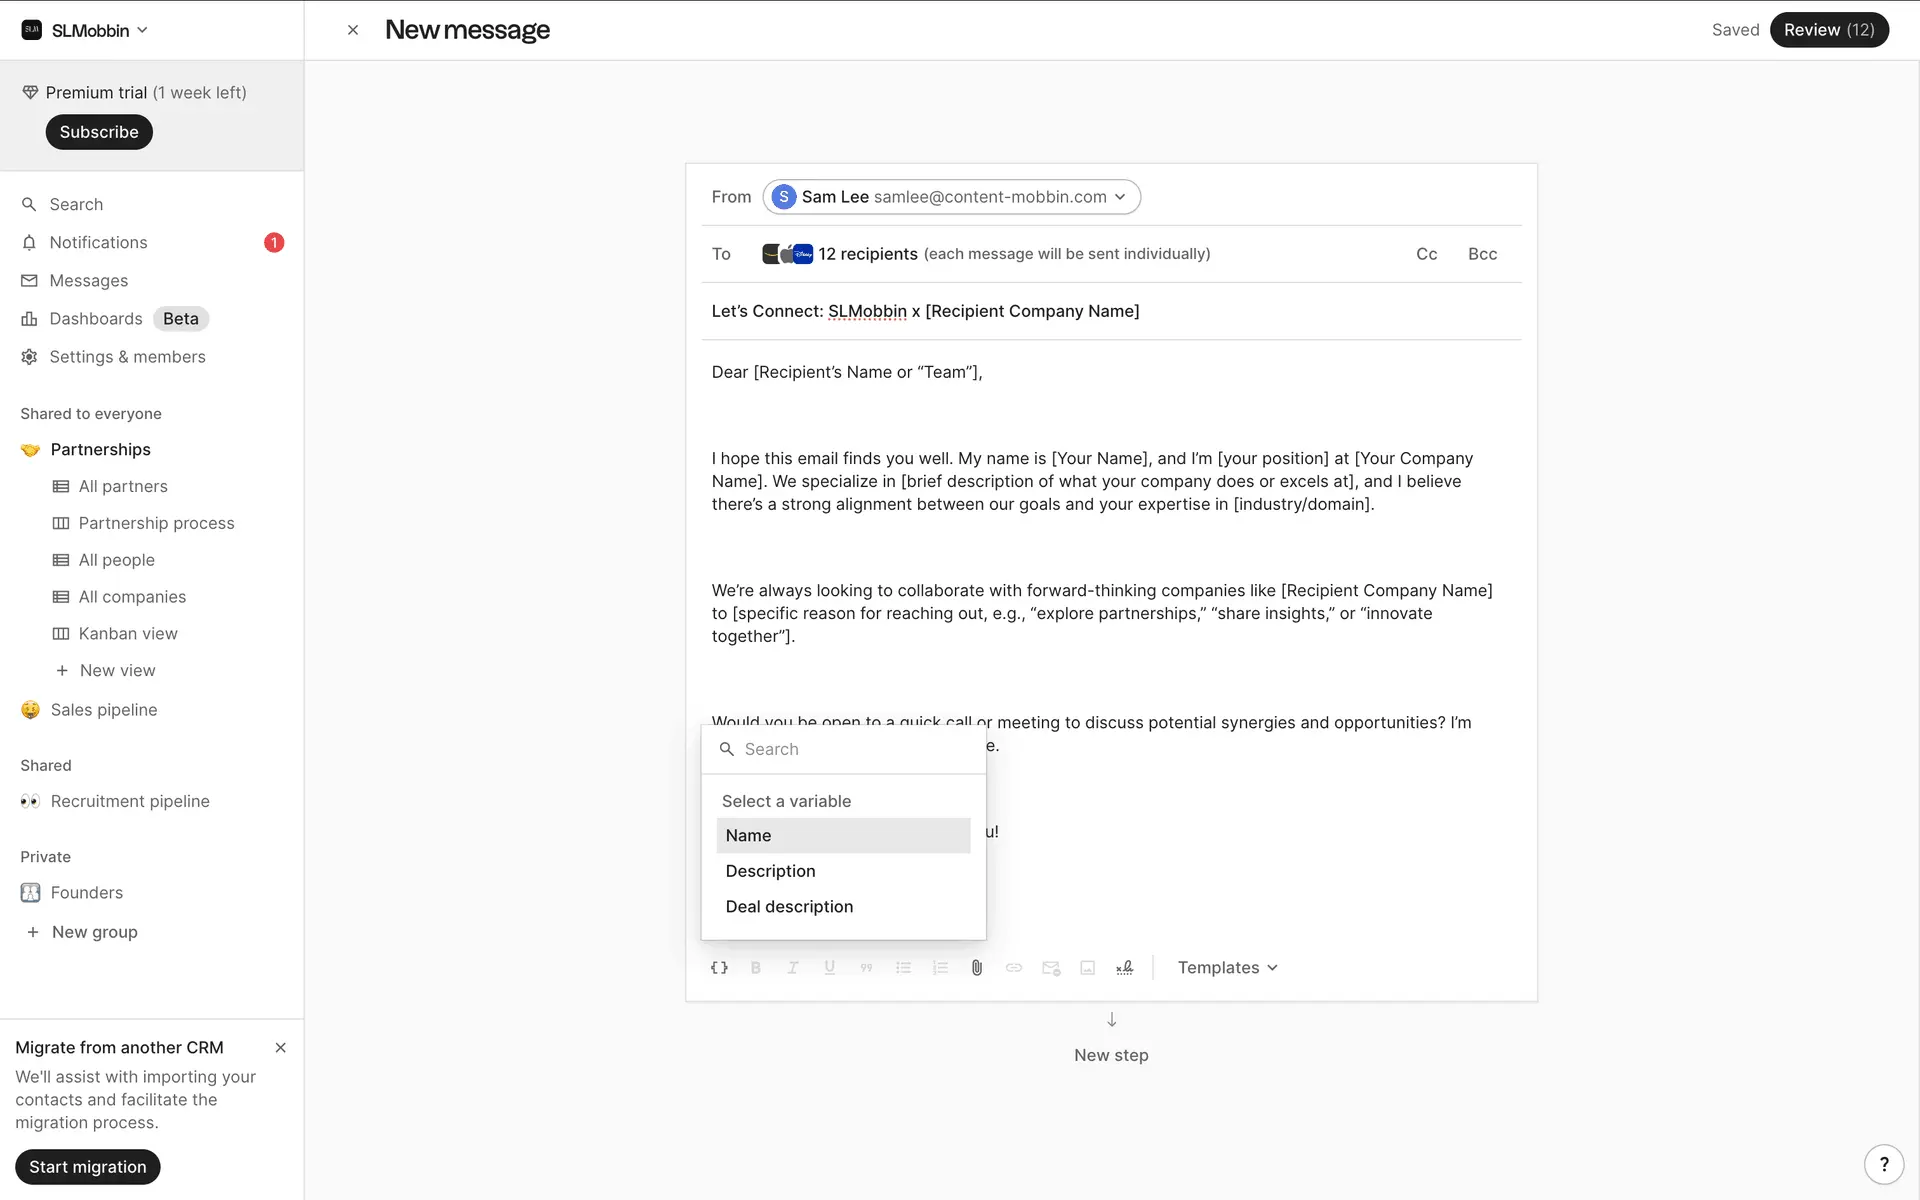Toggle underline formatting
Image resolution: width=1920 pixels, height=1200 pixels.
click(x=830, y=967)
